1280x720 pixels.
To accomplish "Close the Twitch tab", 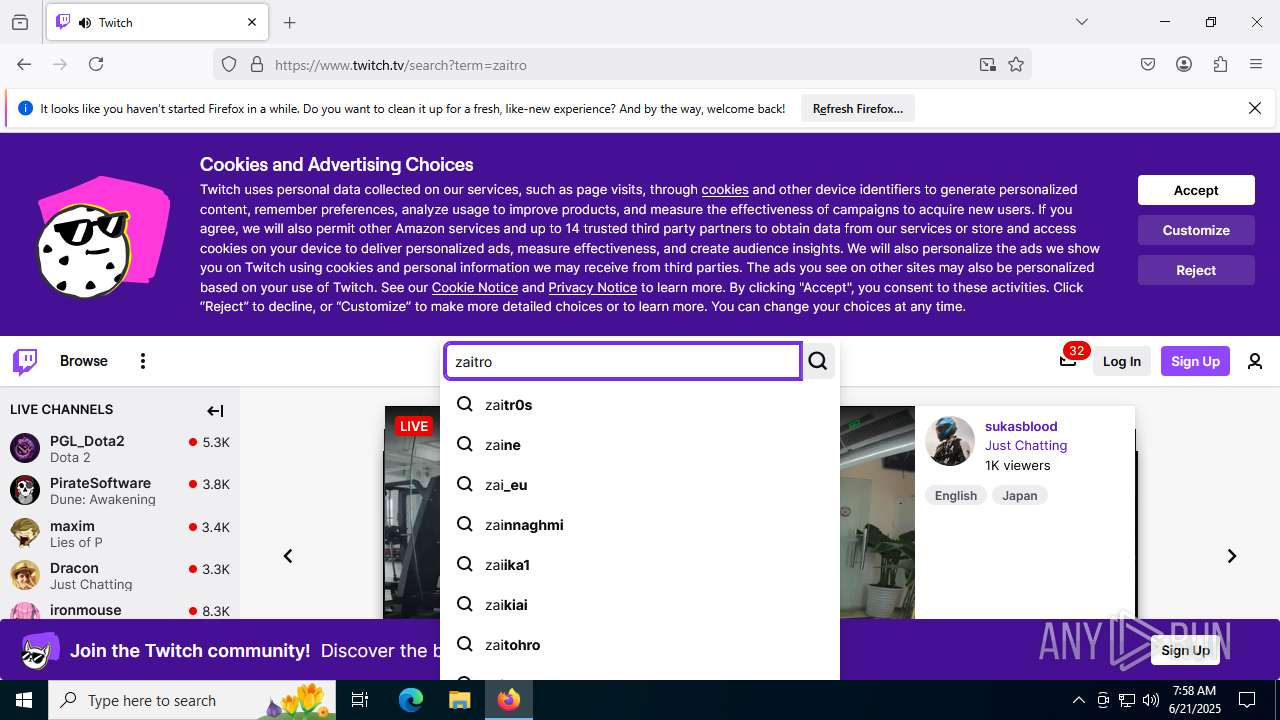I will pyautogui.click(x=252, y=22).
